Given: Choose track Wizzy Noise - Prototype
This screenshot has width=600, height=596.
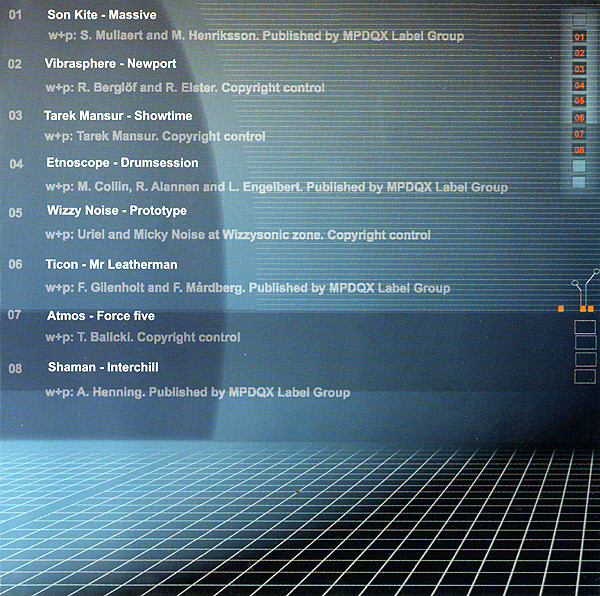Looking at the screenshot, I should [x=116, y=211].
